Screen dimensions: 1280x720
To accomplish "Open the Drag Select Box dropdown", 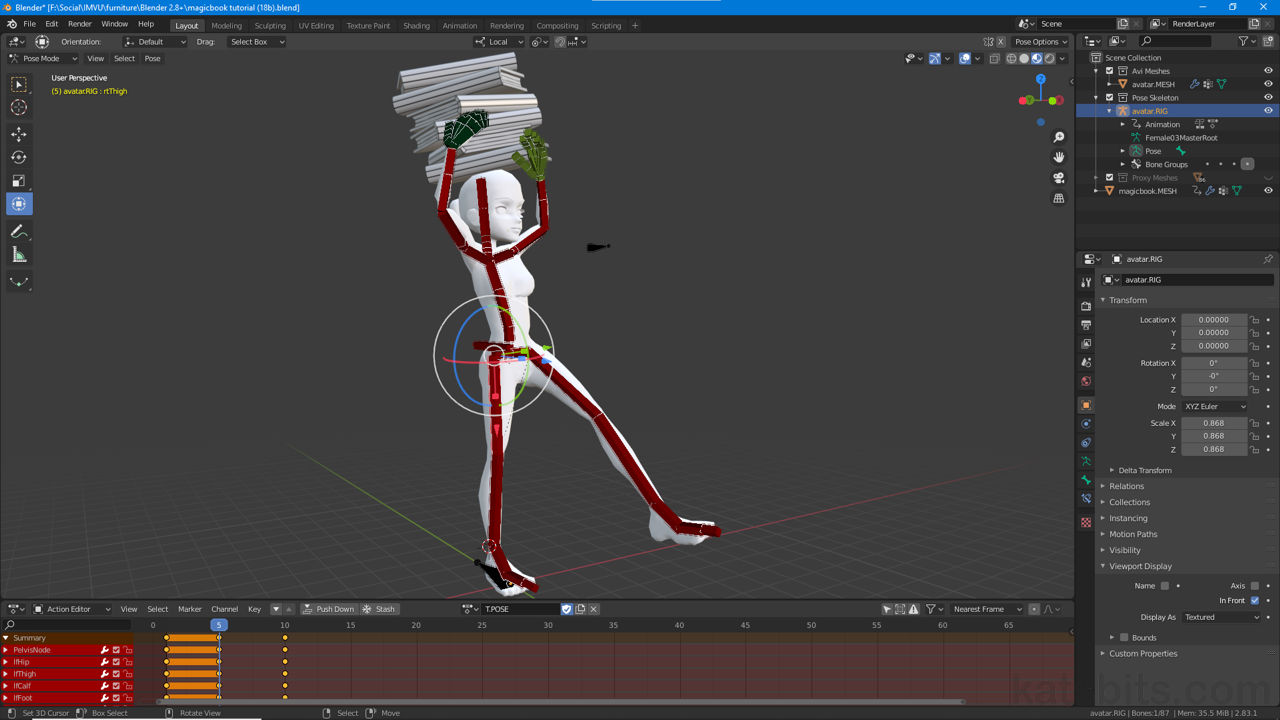I will point(256,42).
